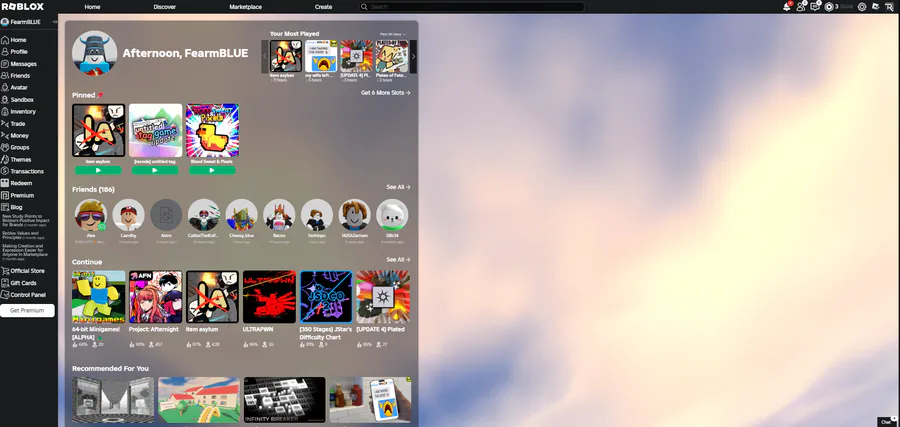
Task: Click 'See All' next to Friends
Action: tap(398, 187)
